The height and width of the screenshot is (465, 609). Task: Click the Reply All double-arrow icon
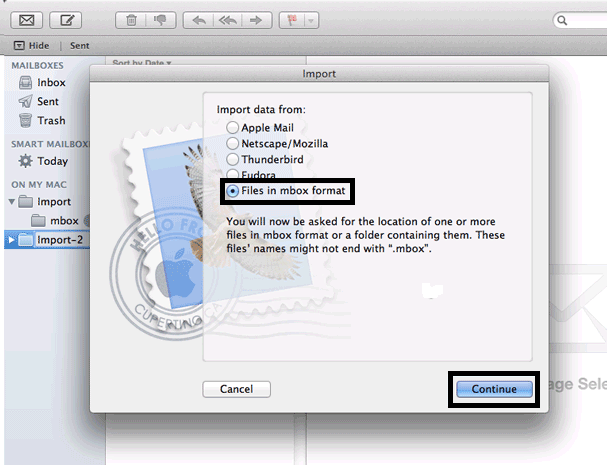point(228,20)
